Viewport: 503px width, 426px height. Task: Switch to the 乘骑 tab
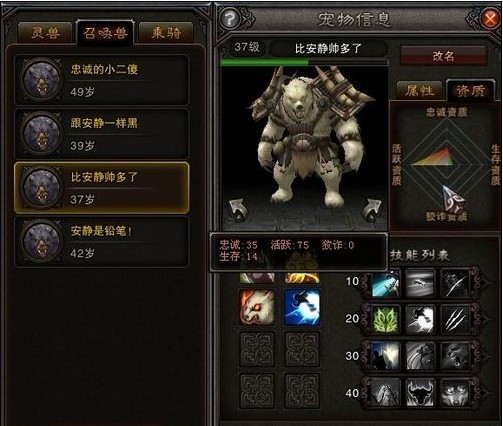(x=166, y=33)
